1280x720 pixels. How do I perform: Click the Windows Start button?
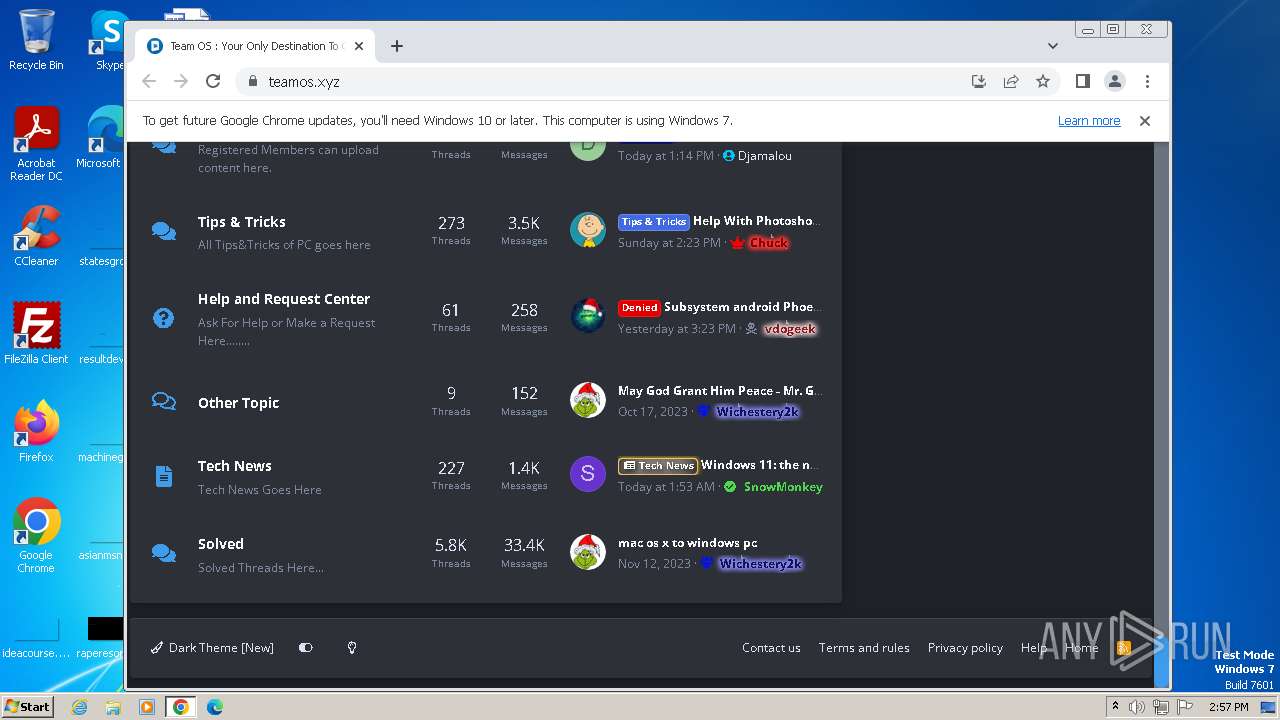pyautogui.click(x=28, y=706)
